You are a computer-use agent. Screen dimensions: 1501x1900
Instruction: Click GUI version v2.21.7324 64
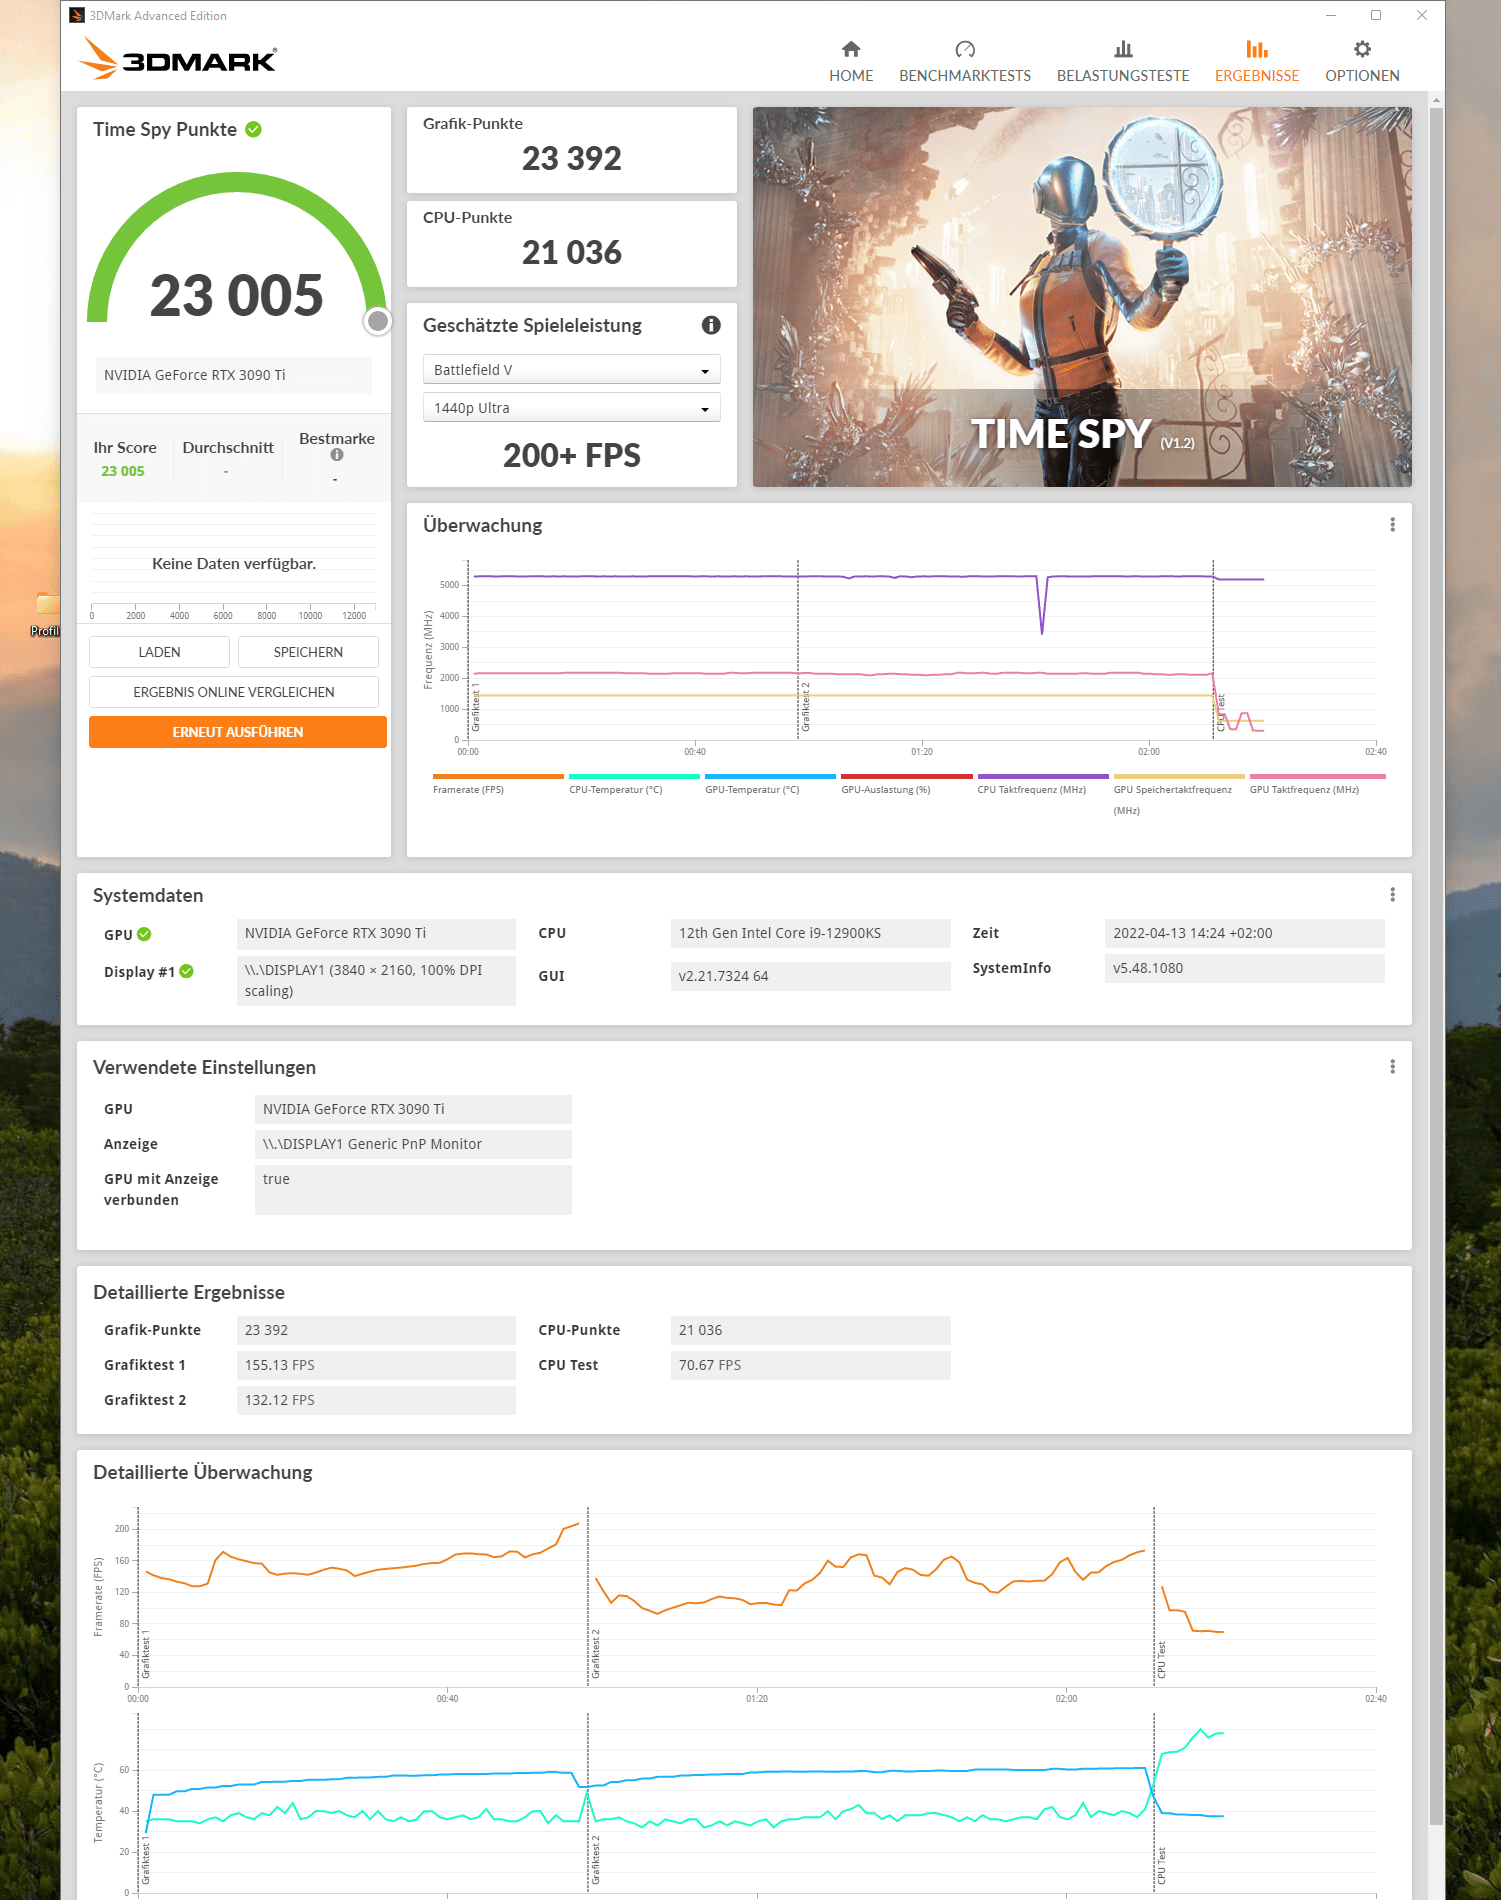810,977
